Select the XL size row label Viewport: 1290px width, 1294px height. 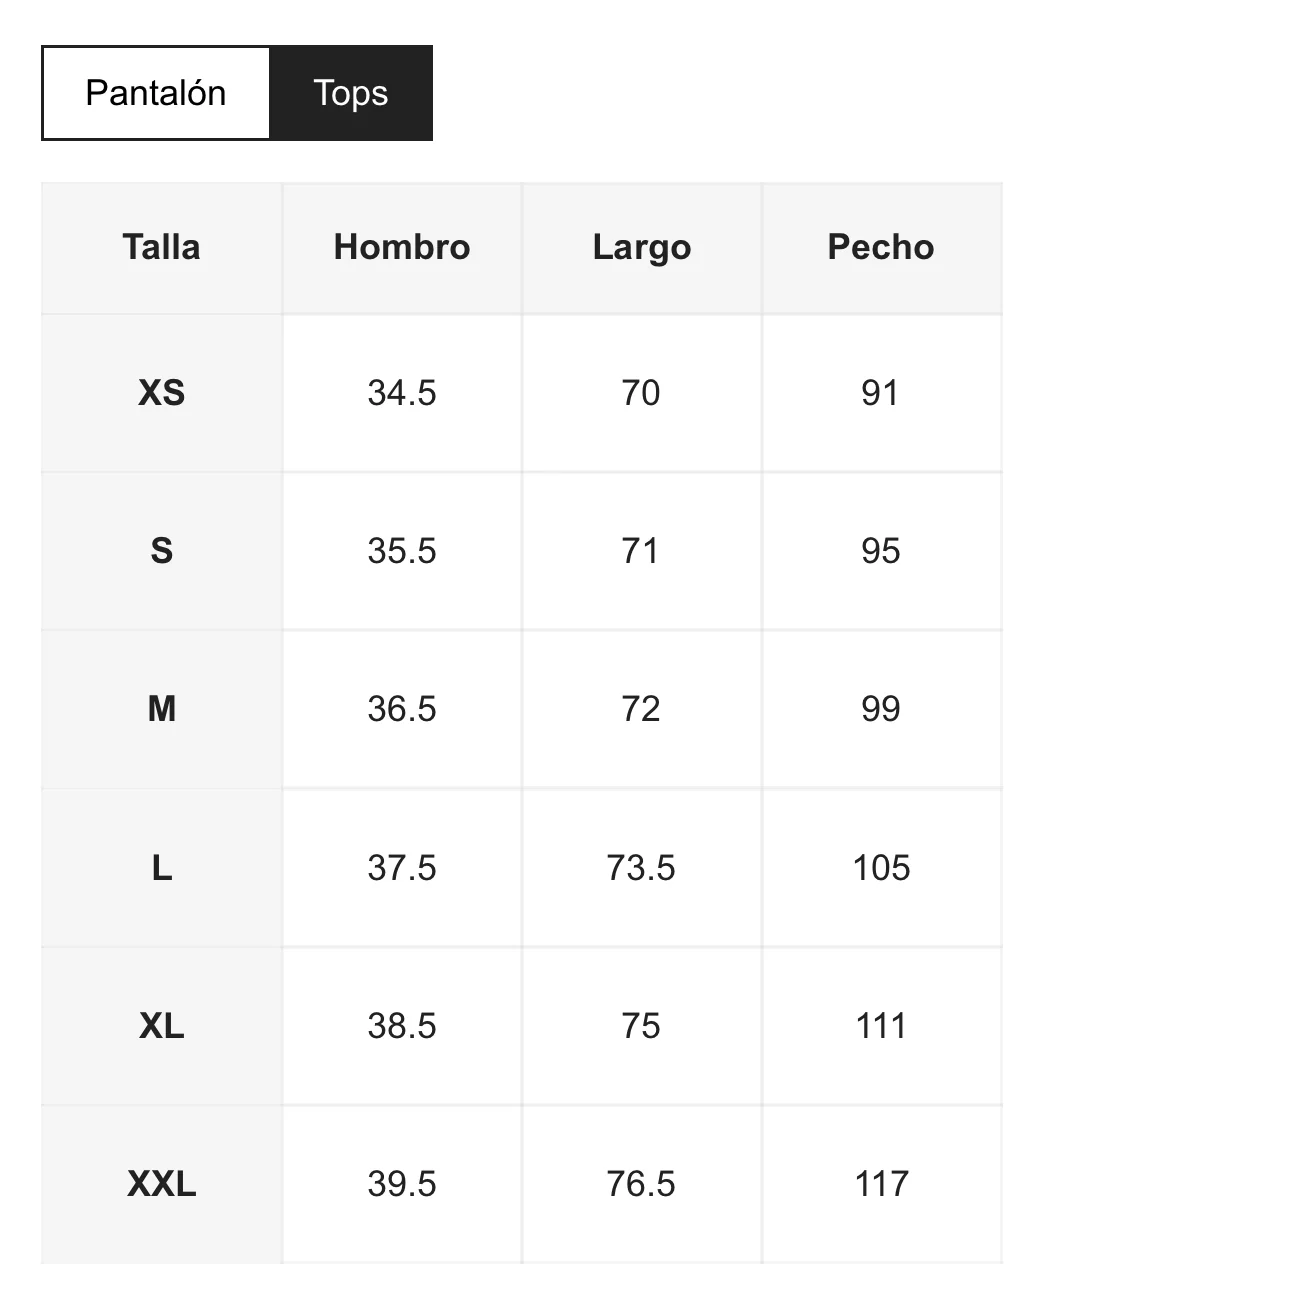161,1026
